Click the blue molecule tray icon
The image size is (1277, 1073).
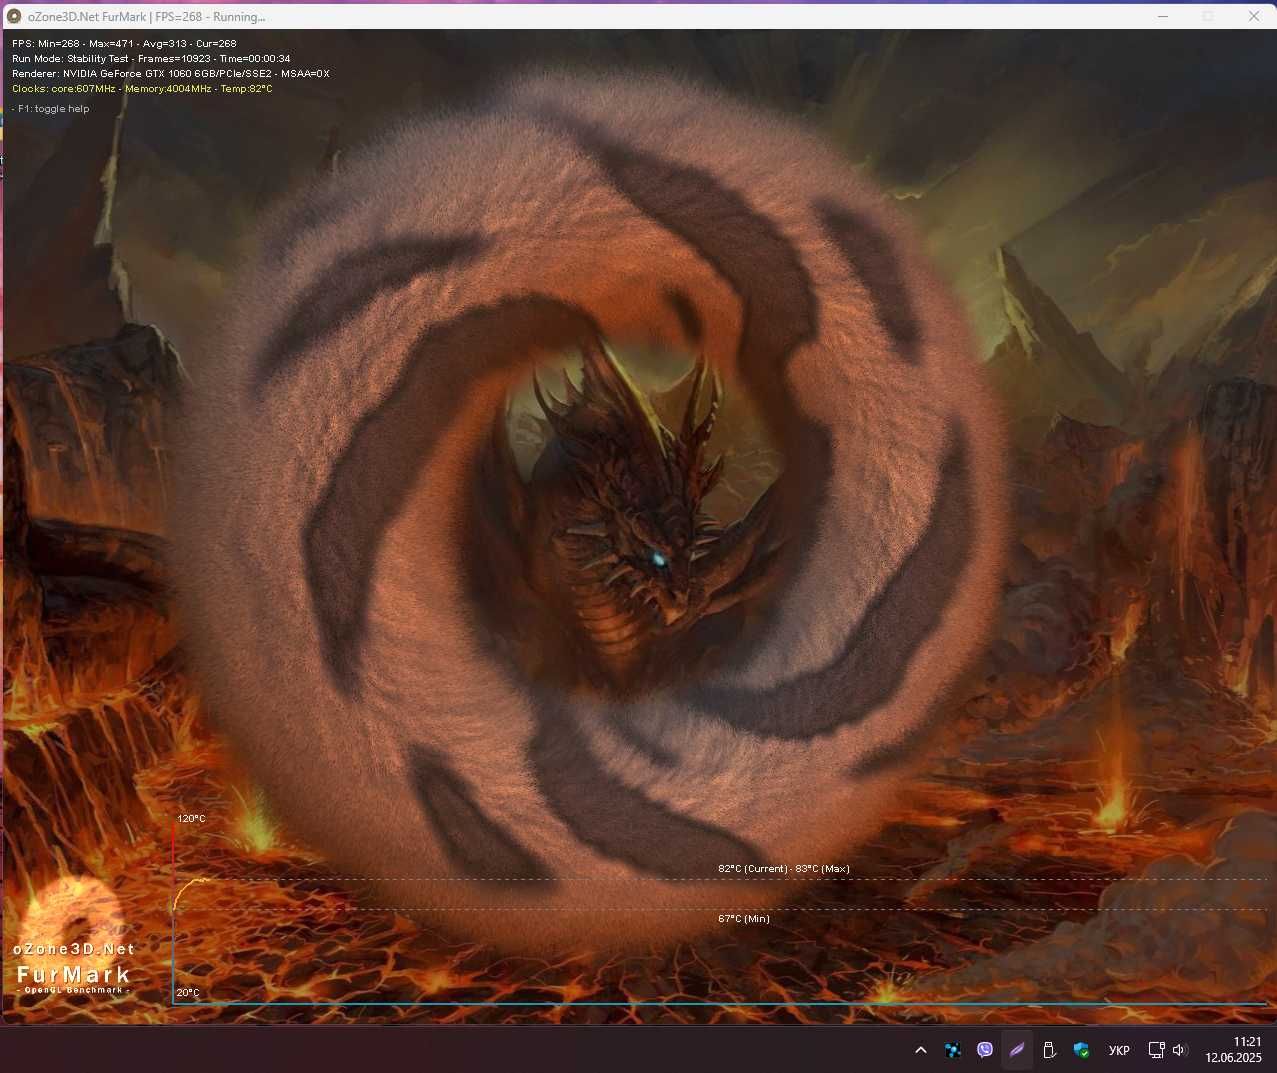(x=953, y=1050)
